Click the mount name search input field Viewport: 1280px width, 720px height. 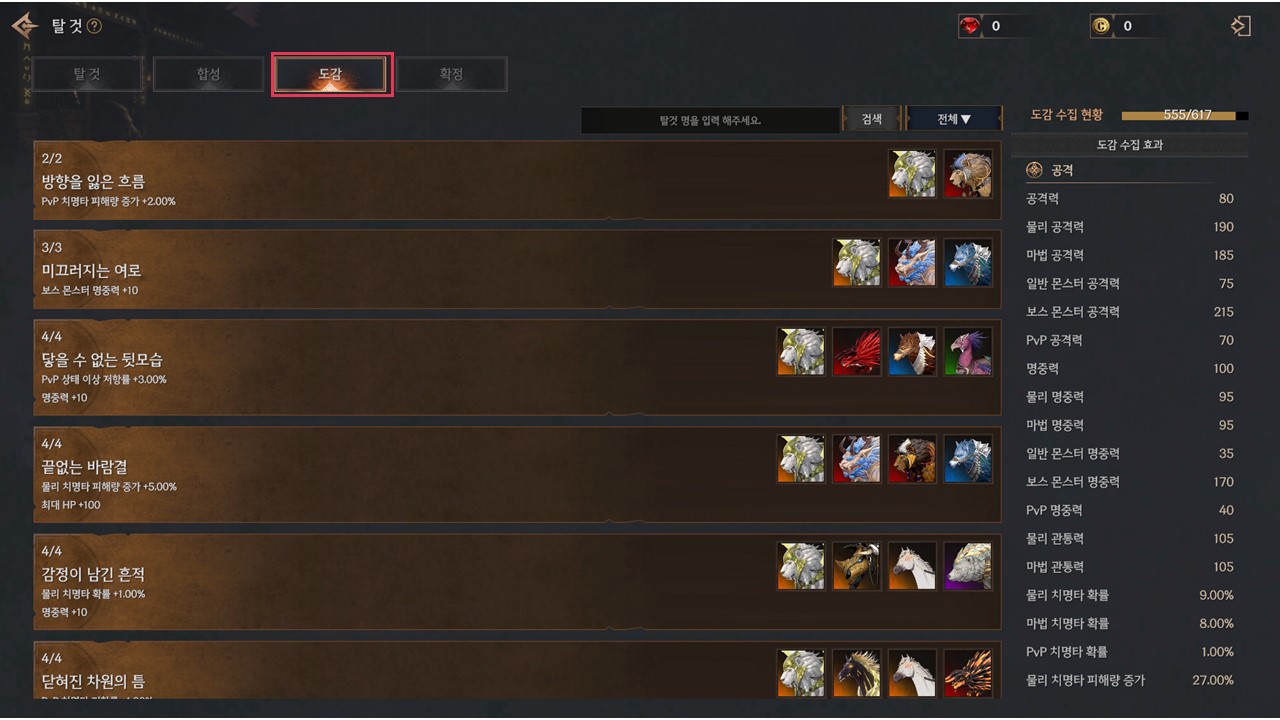pos(710,120)
